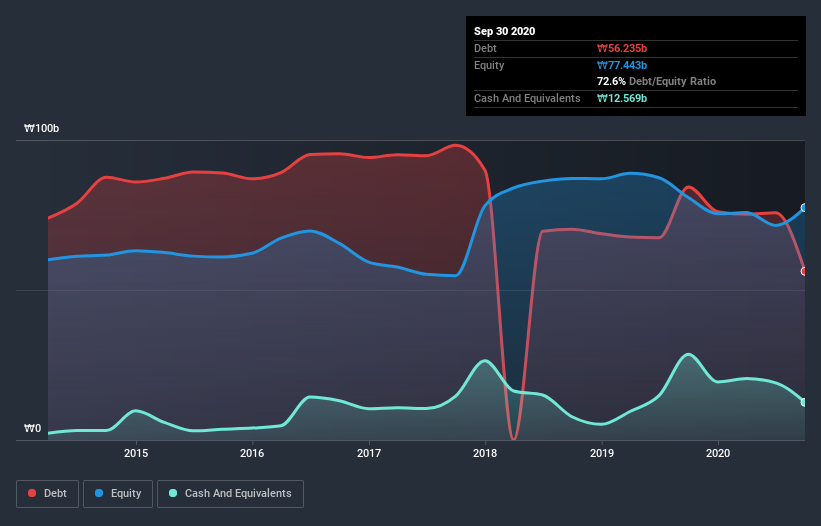The height and width of the screenshot is (526, 821).
Task: Toggle Cash And Equivalents legend button
Action: click(230, 494)
